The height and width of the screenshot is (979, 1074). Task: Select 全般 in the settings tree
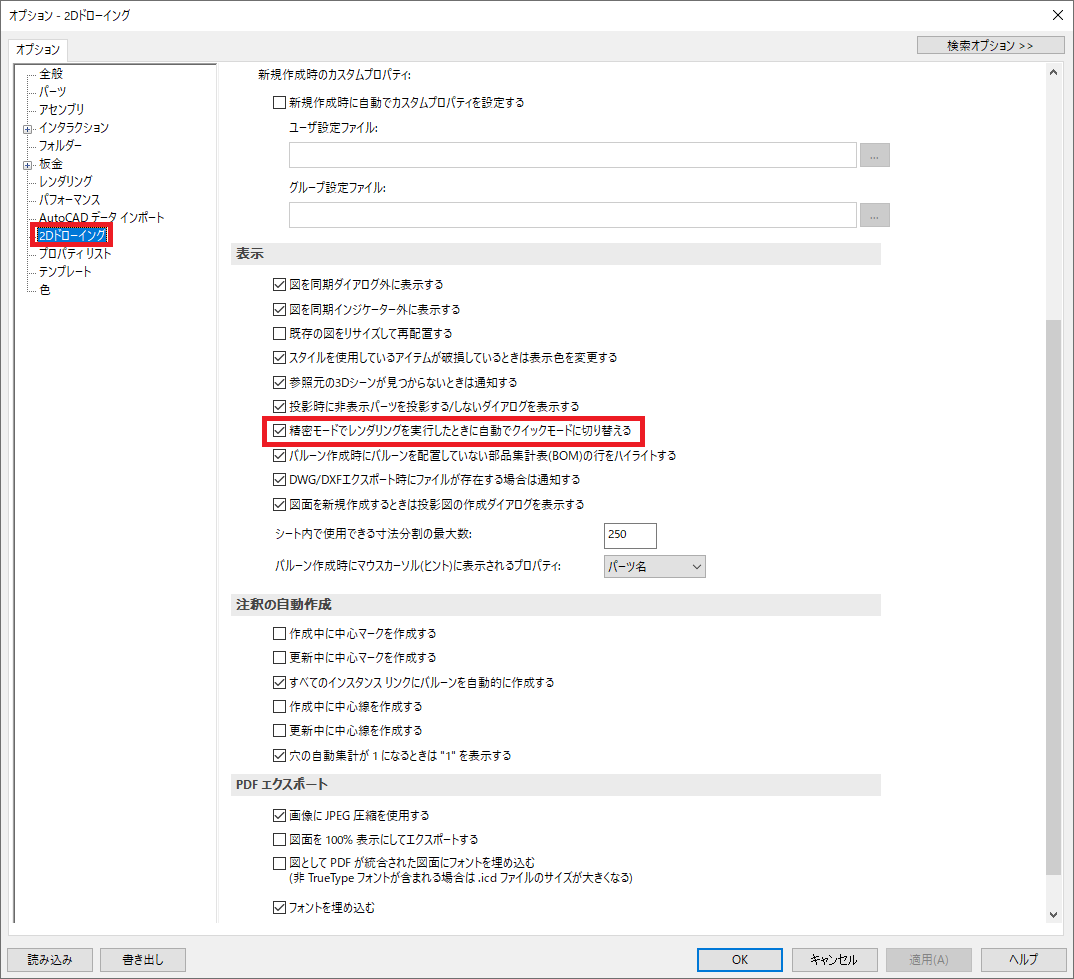point(49,73)
